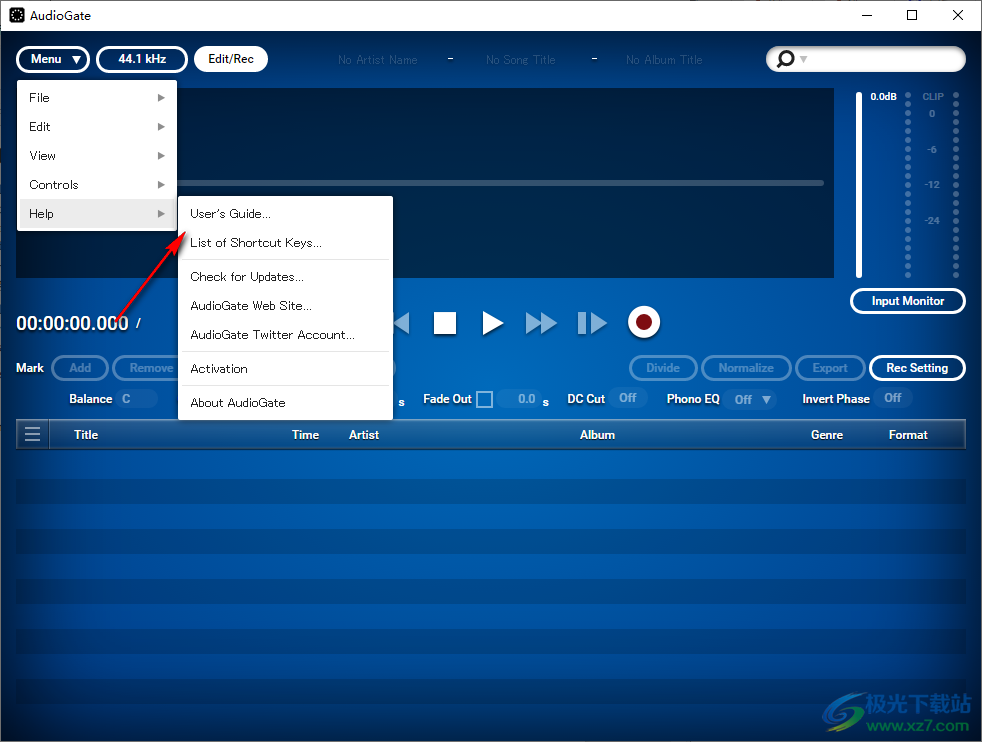The width and height of the screenshot is (982, 742).
Task: Select List of Shortcut Keys
Action: 256,243
